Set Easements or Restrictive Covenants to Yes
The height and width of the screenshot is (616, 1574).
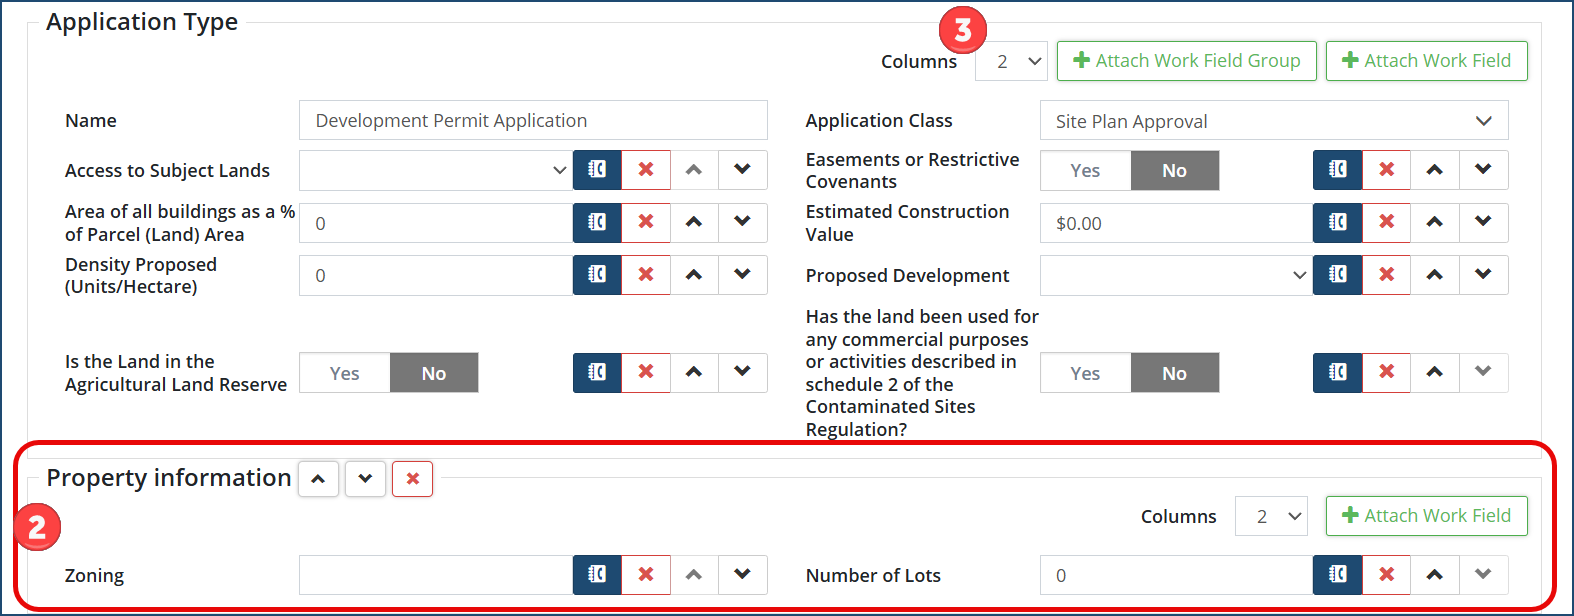pos(1085,171)
